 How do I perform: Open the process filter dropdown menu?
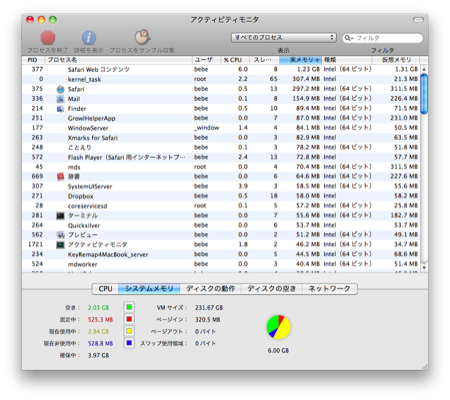[284, 37]
